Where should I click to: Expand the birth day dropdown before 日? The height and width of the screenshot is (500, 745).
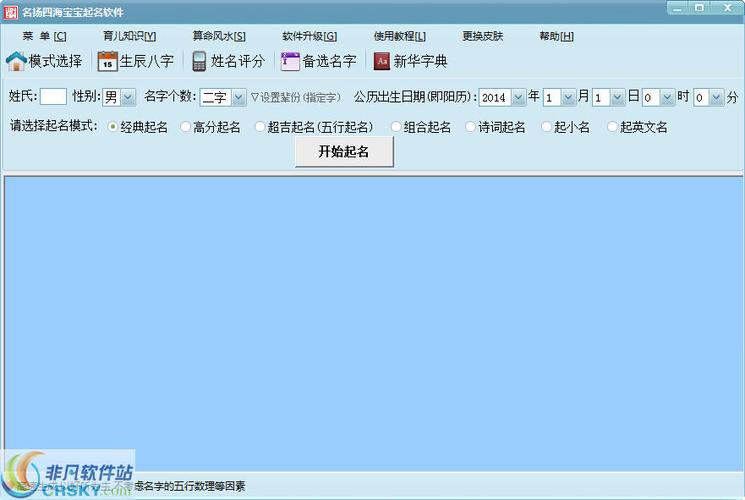point(609,97)
